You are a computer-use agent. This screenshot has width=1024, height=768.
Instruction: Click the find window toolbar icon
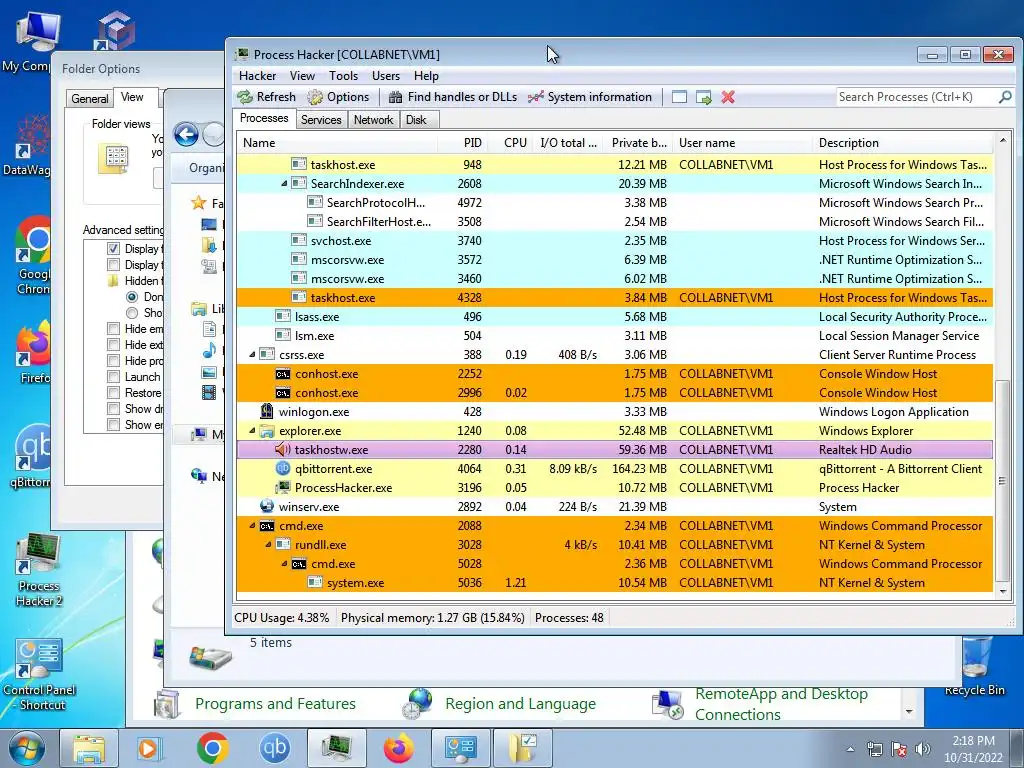pyautogui.click(x=679, y=97)
